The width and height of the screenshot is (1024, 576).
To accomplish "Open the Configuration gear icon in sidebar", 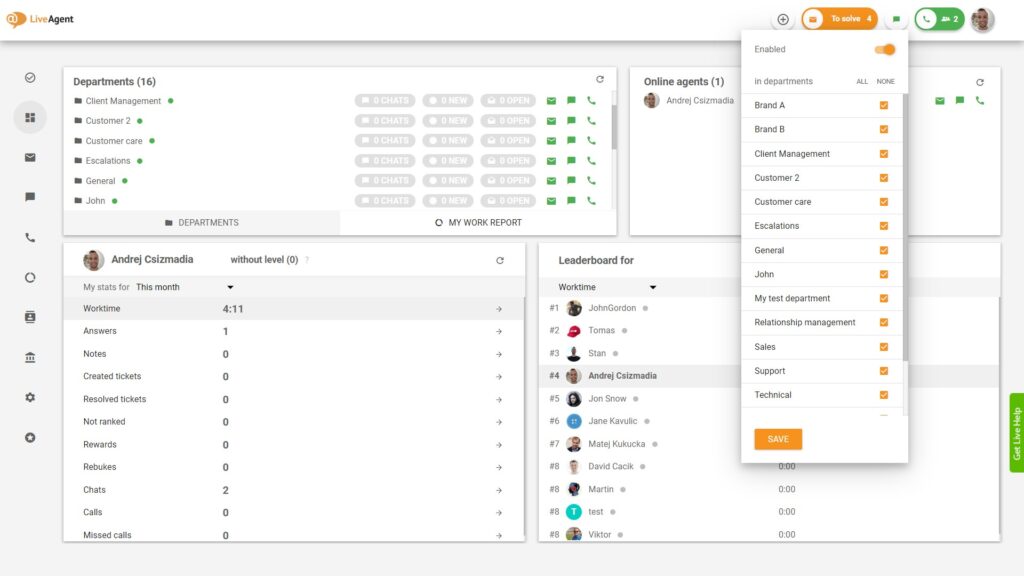I will pyautogui.click(x=30, y=397).
